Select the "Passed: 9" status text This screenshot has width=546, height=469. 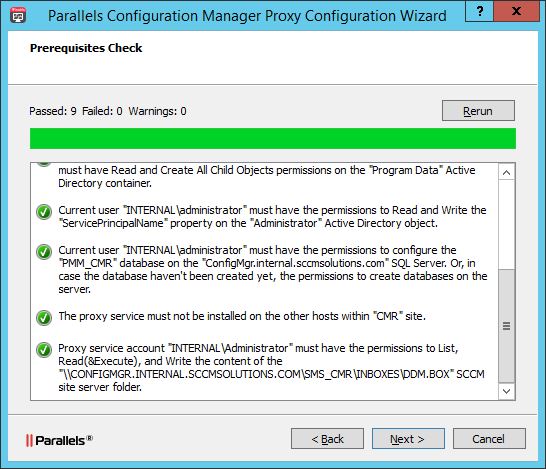click(x=53, y=111)
